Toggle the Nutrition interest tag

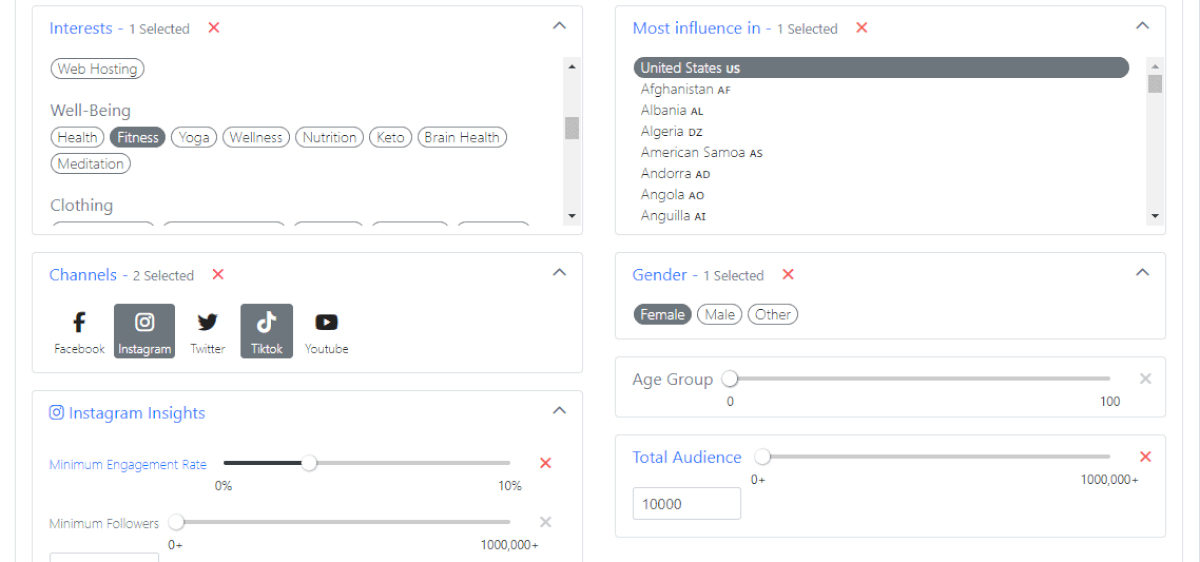pyautogui.click(x=329, y=138)
